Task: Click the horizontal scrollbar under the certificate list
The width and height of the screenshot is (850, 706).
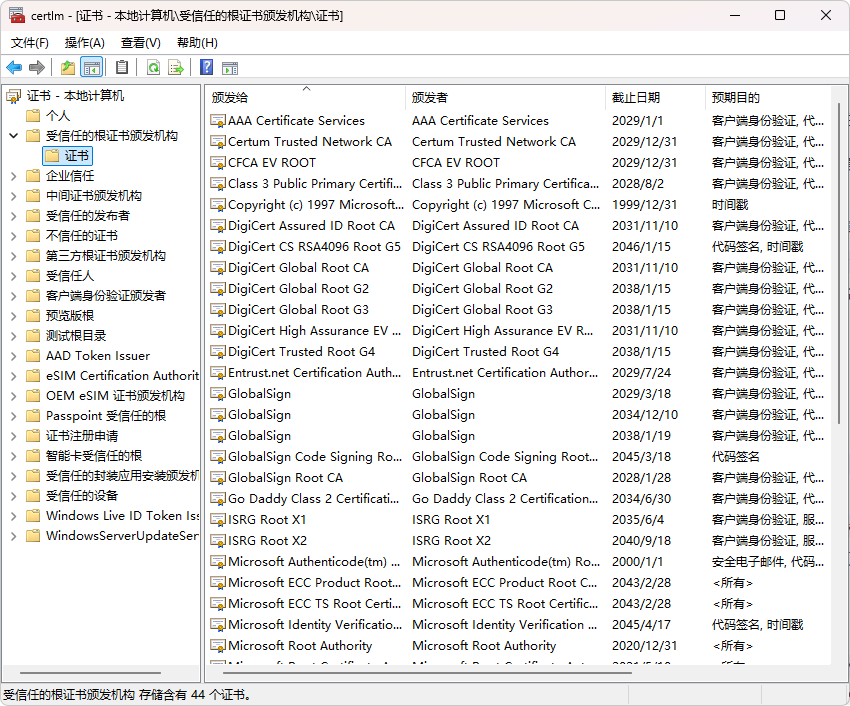Action: click(x=427, y=673)
